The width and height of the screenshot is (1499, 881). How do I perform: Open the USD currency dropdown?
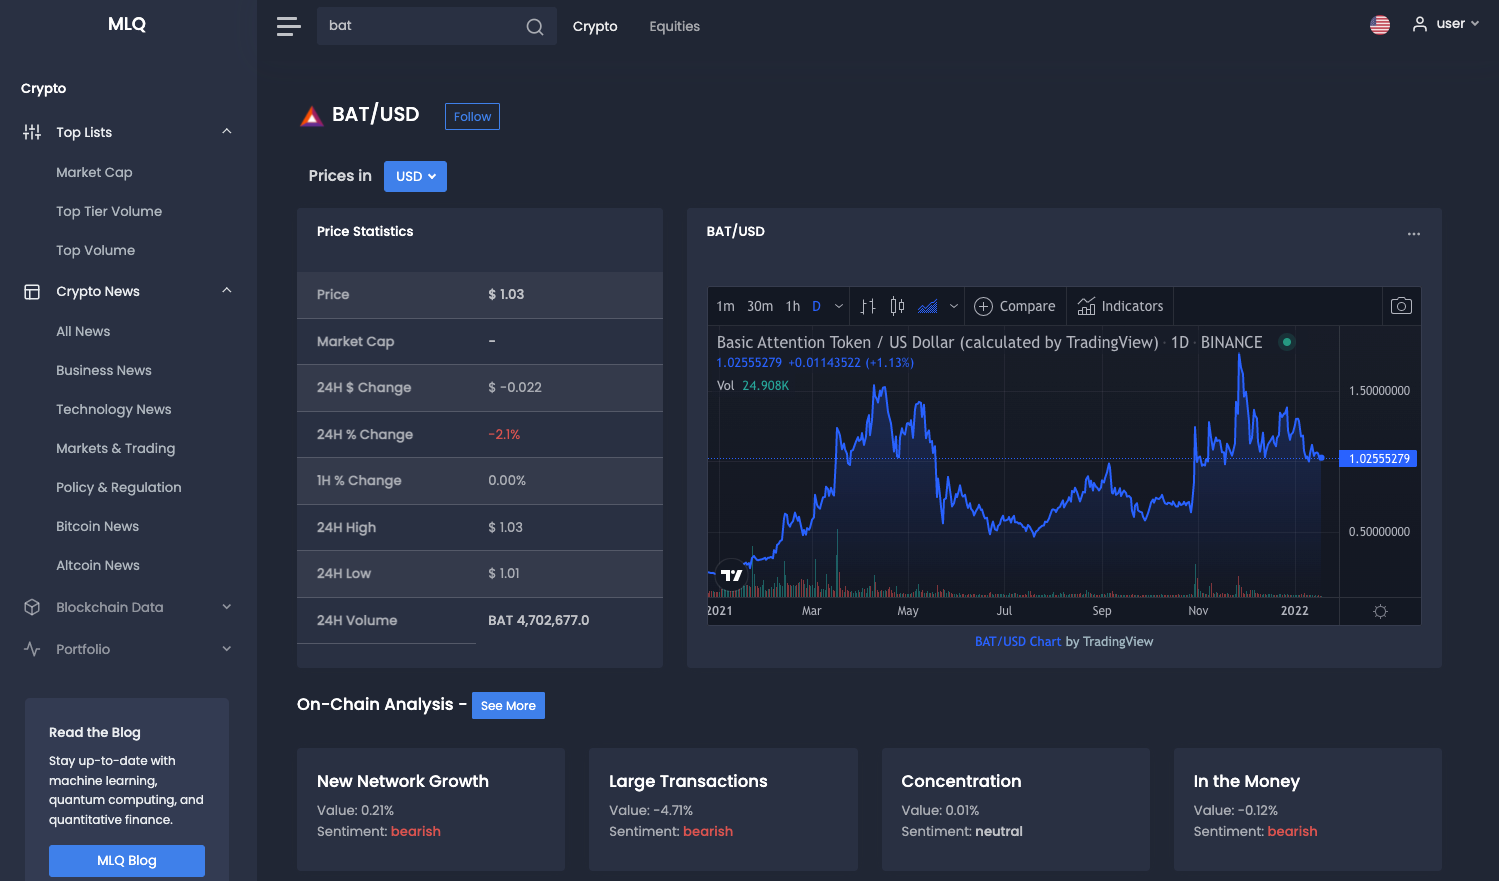coord(415,176)
